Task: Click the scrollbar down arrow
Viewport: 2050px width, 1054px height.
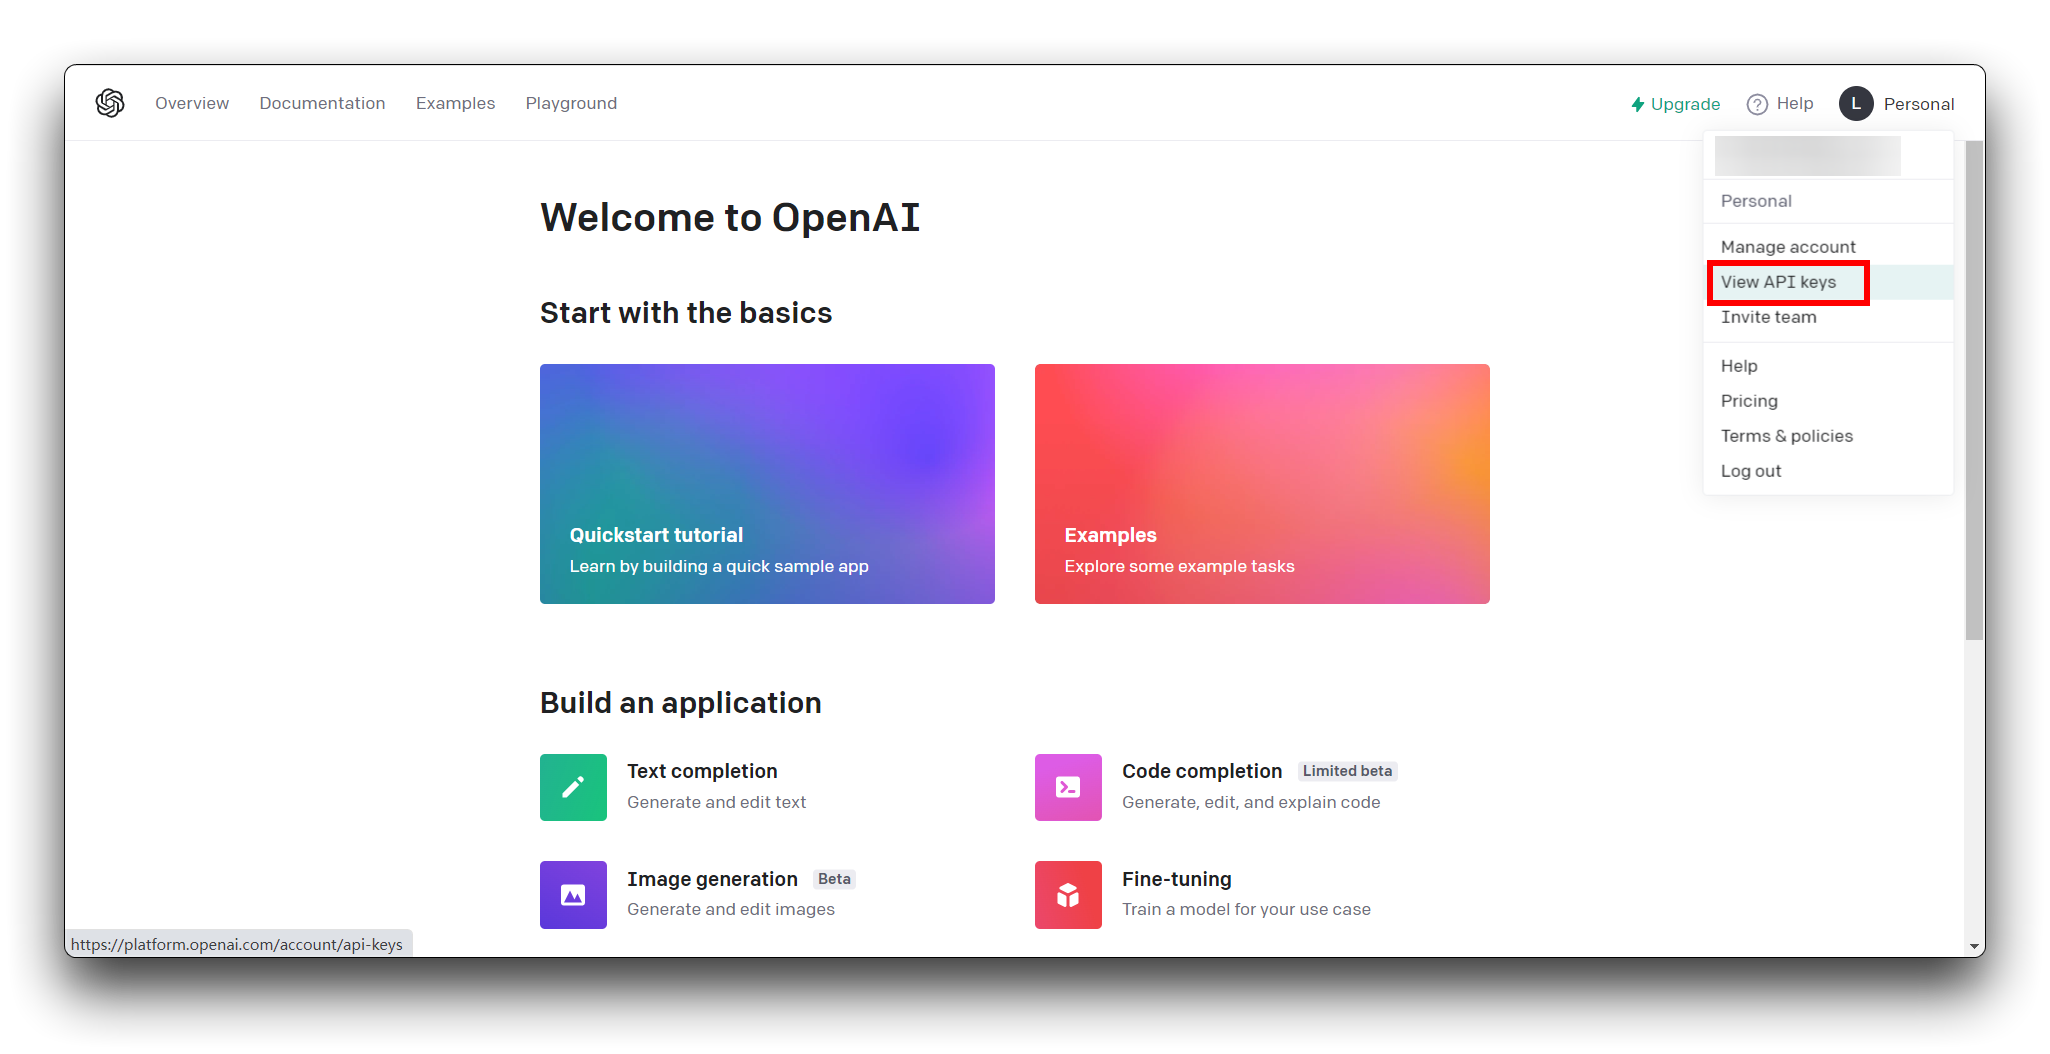Action: pos(1974,946)
